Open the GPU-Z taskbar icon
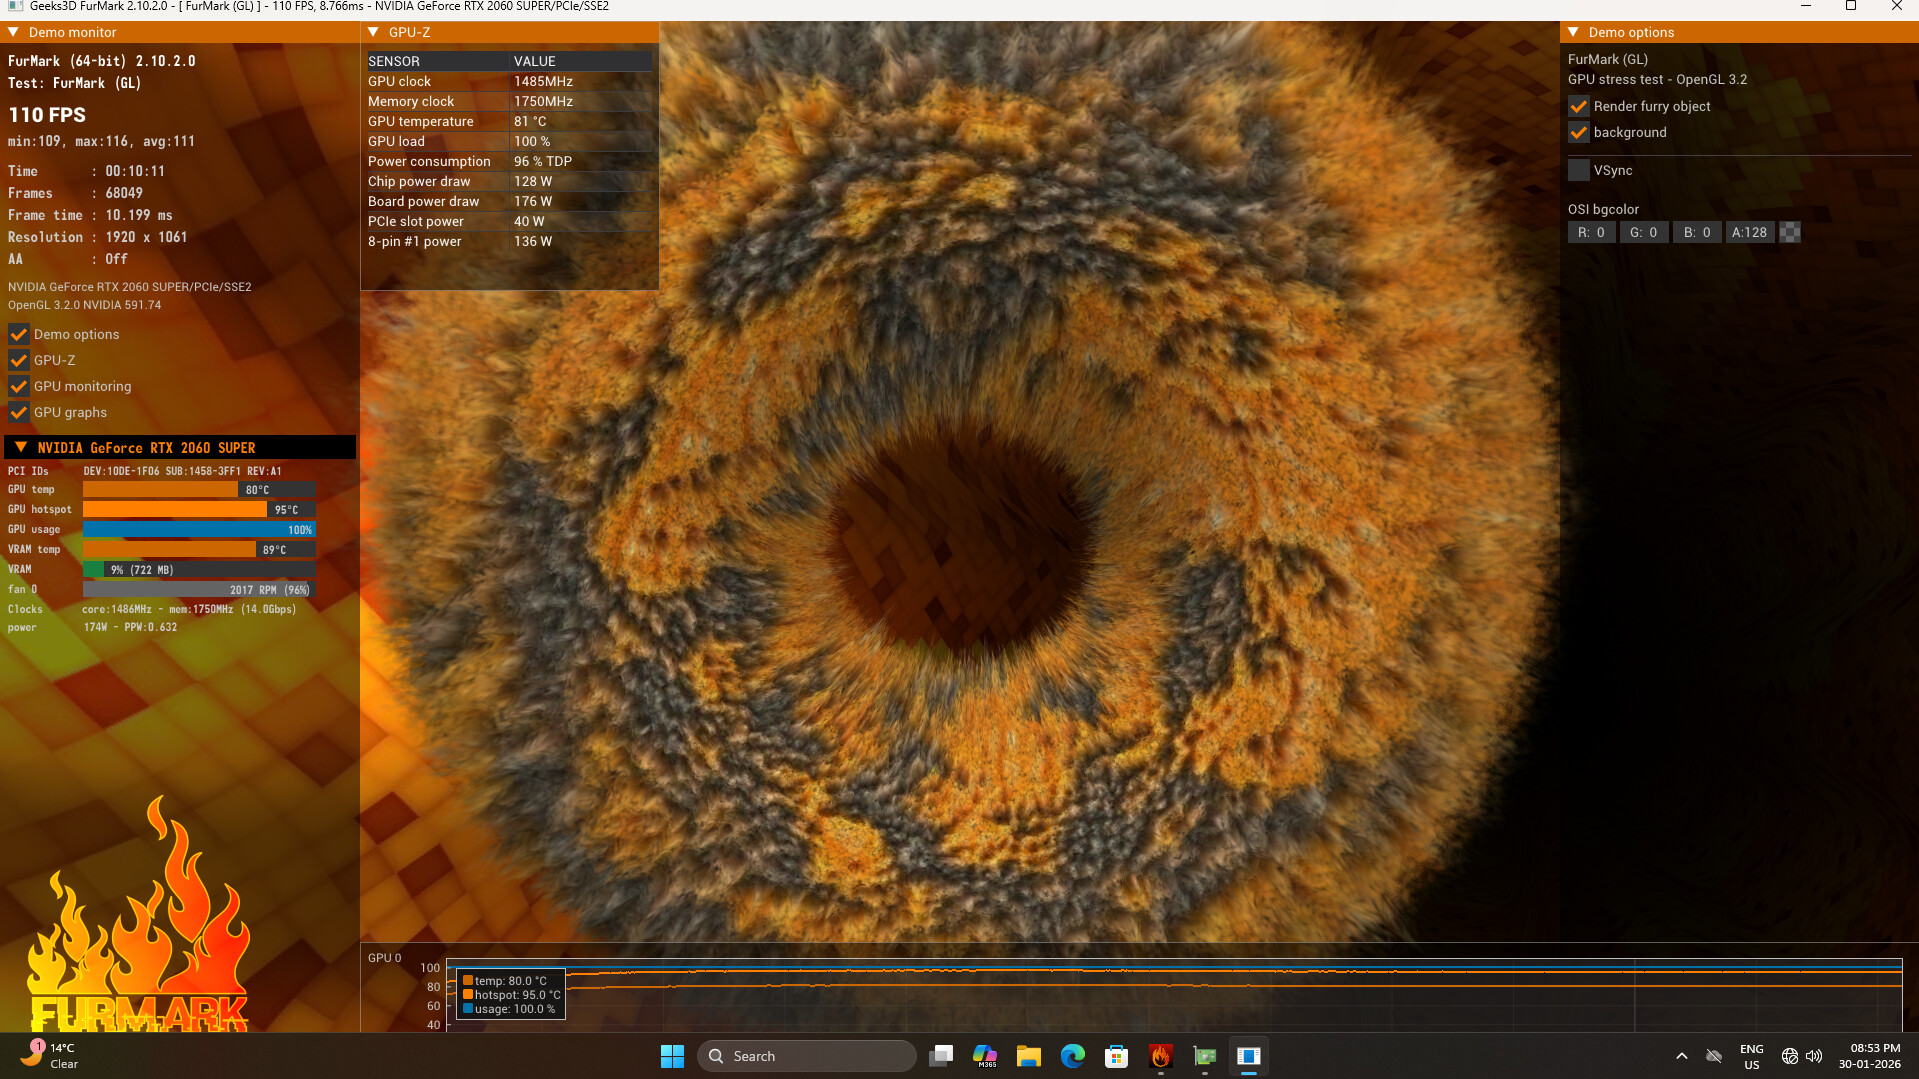The width and height of the screenshot is (1919, 1079). [x=1205, y=1056]
